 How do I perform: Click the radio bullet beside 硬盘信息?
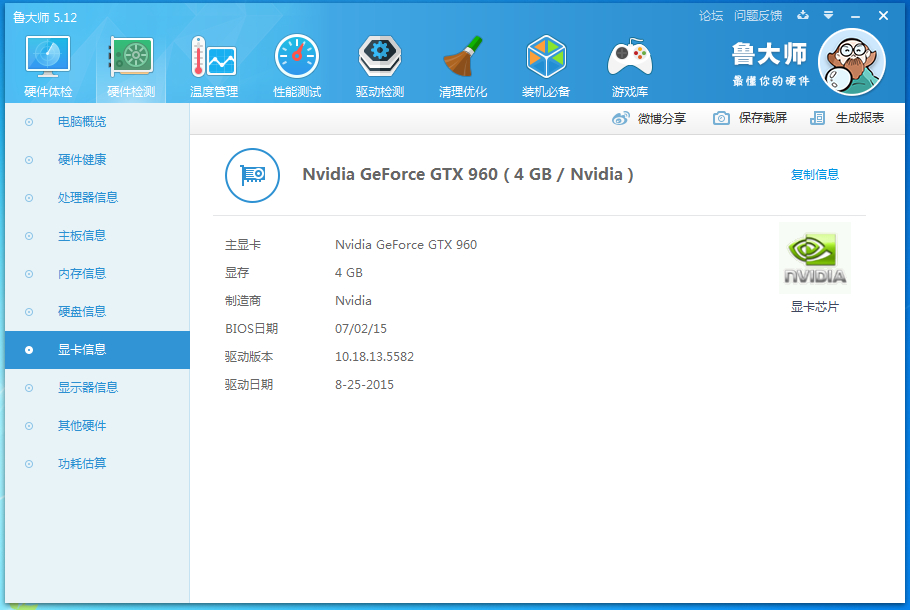click(x=29, y=312)
